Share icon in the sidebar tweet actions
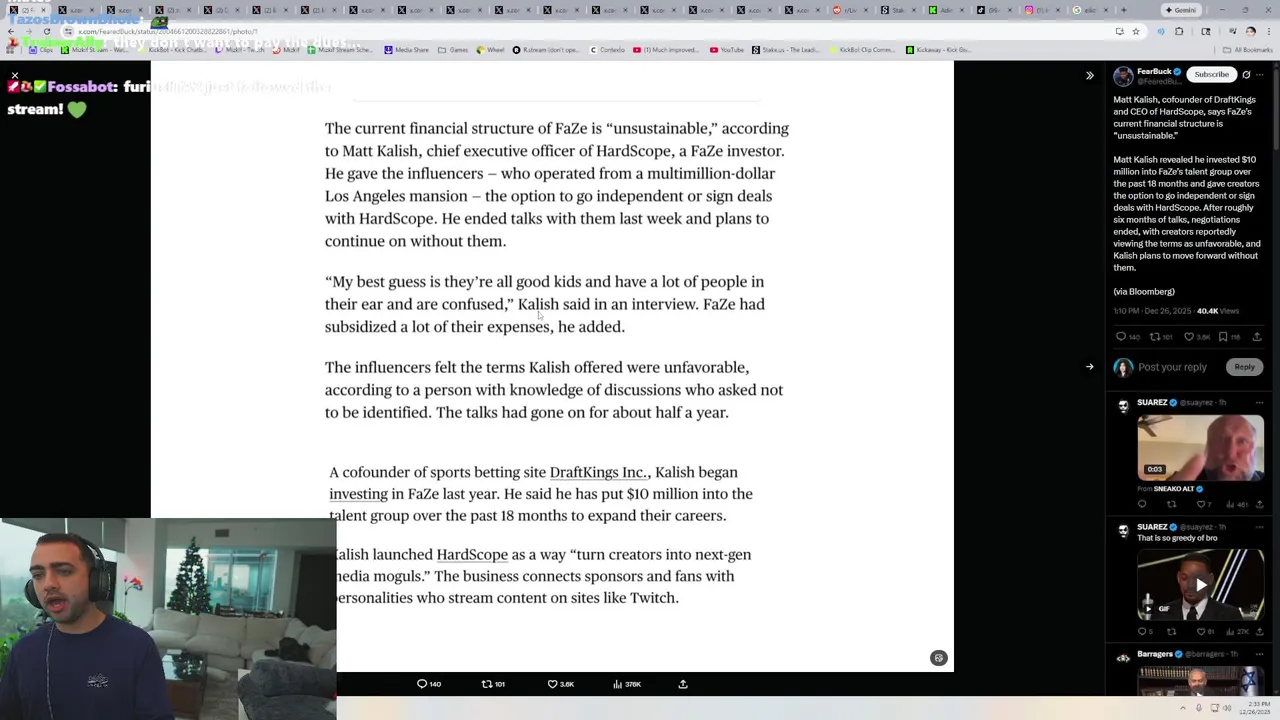The image size is (1280, 720). coord(1257,337)
